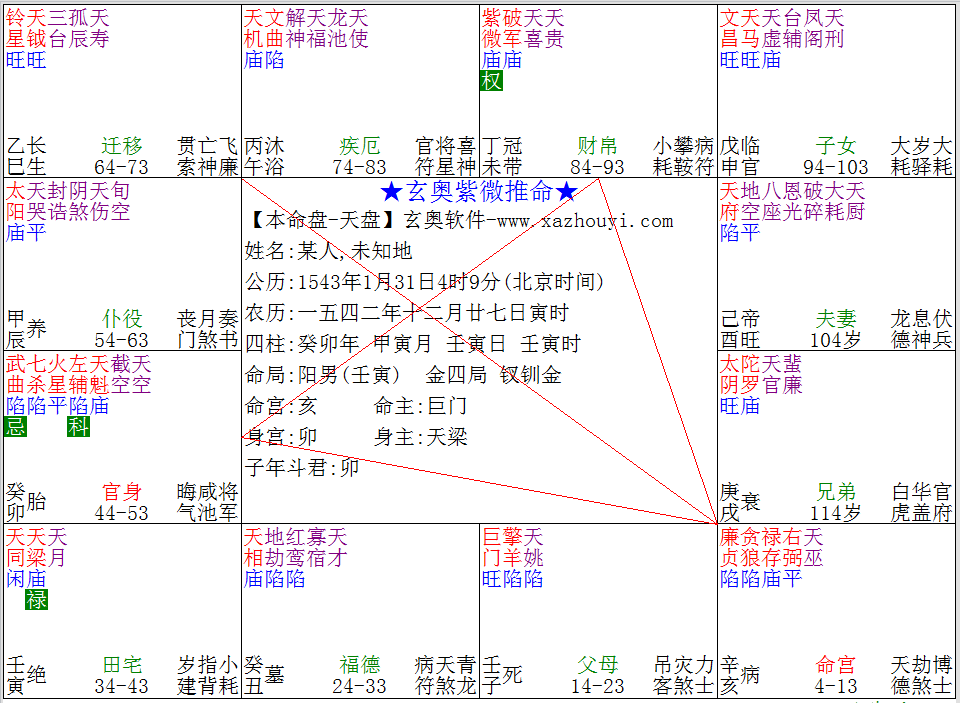Click the 农历 lunar date line
960x703 pixels.
pyautogui.click(x=407, y=313)
